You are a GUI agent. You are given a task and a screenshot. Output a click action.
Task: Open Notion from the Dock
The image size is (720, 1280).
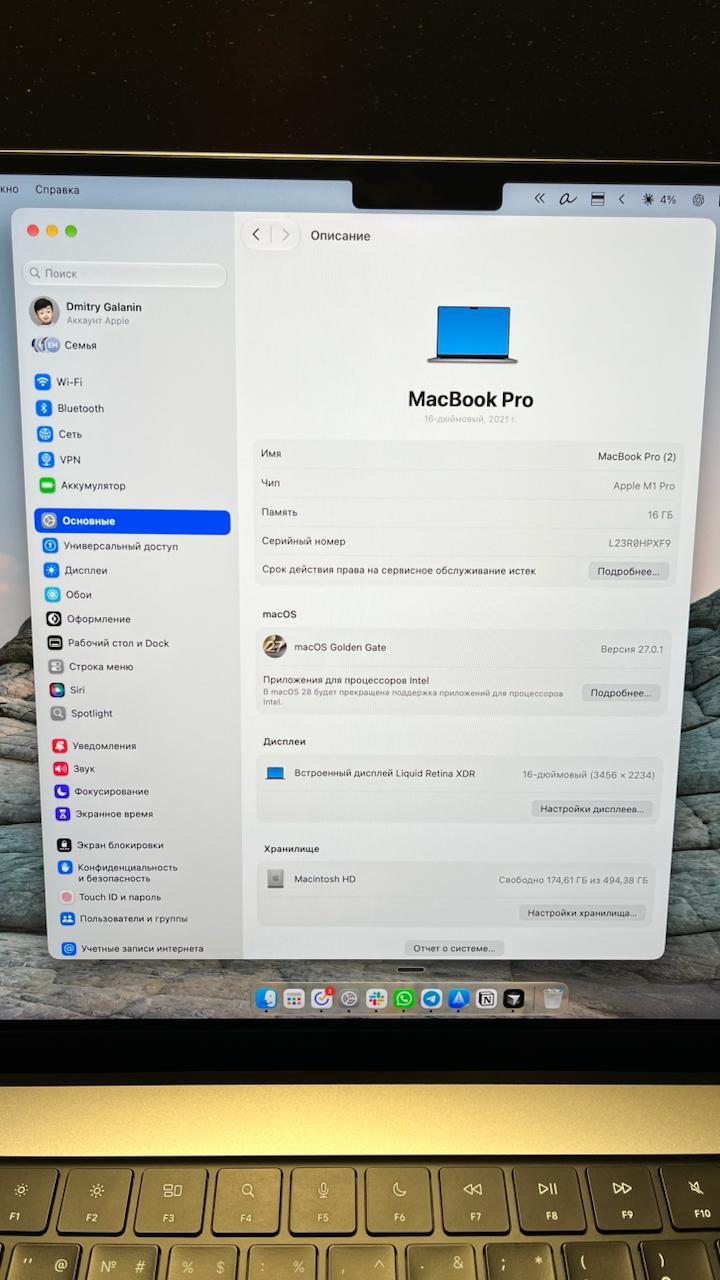click(x=486, y=998)
